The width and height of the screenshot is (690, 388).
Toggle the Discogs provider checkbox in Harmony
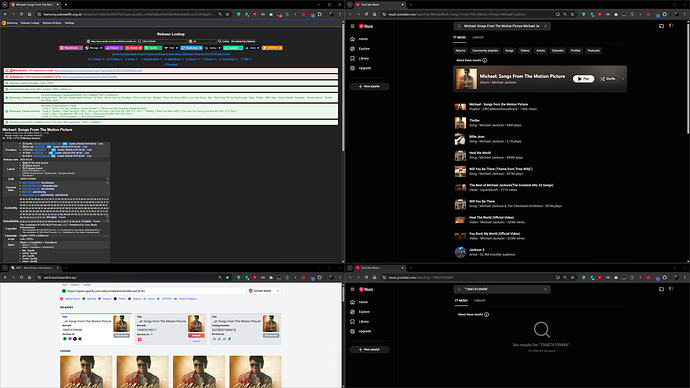(101, 48)
